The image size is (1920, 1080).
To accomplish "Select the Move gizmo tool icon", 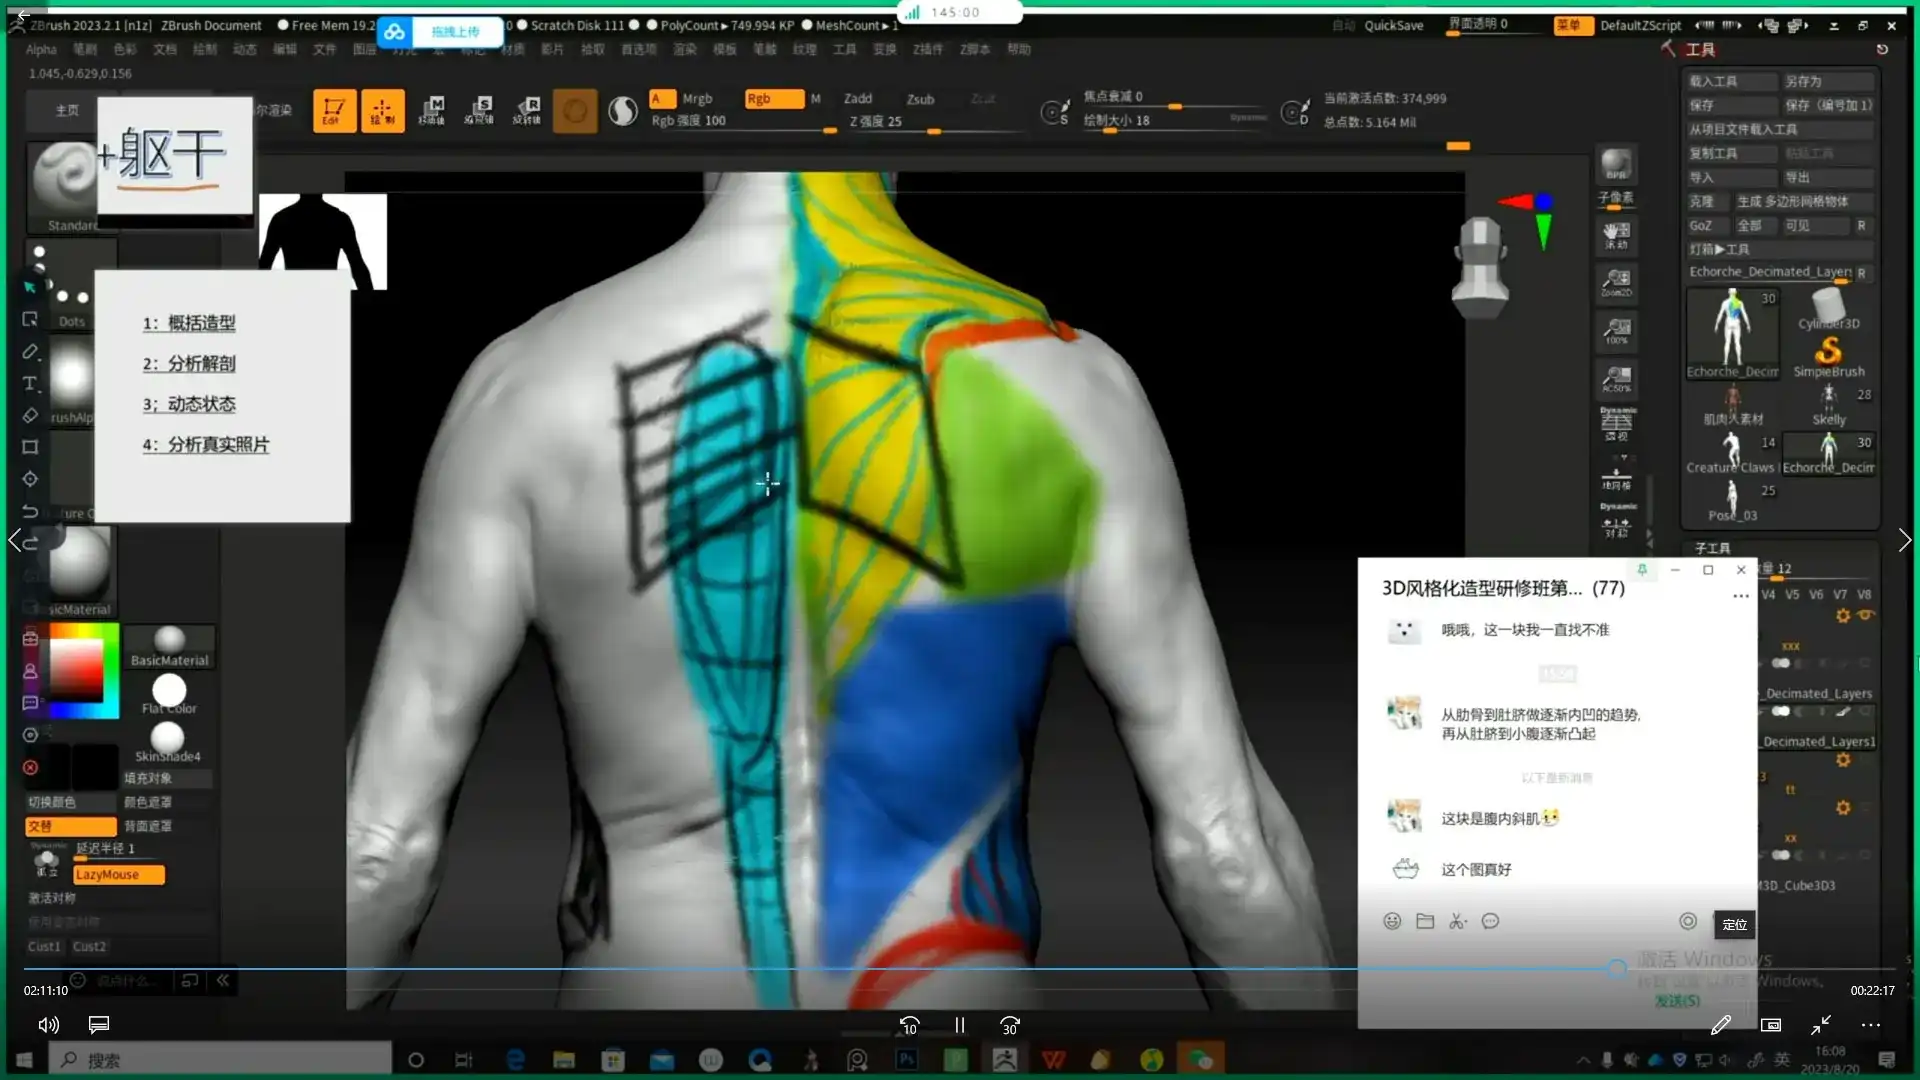I will [431, 111].
